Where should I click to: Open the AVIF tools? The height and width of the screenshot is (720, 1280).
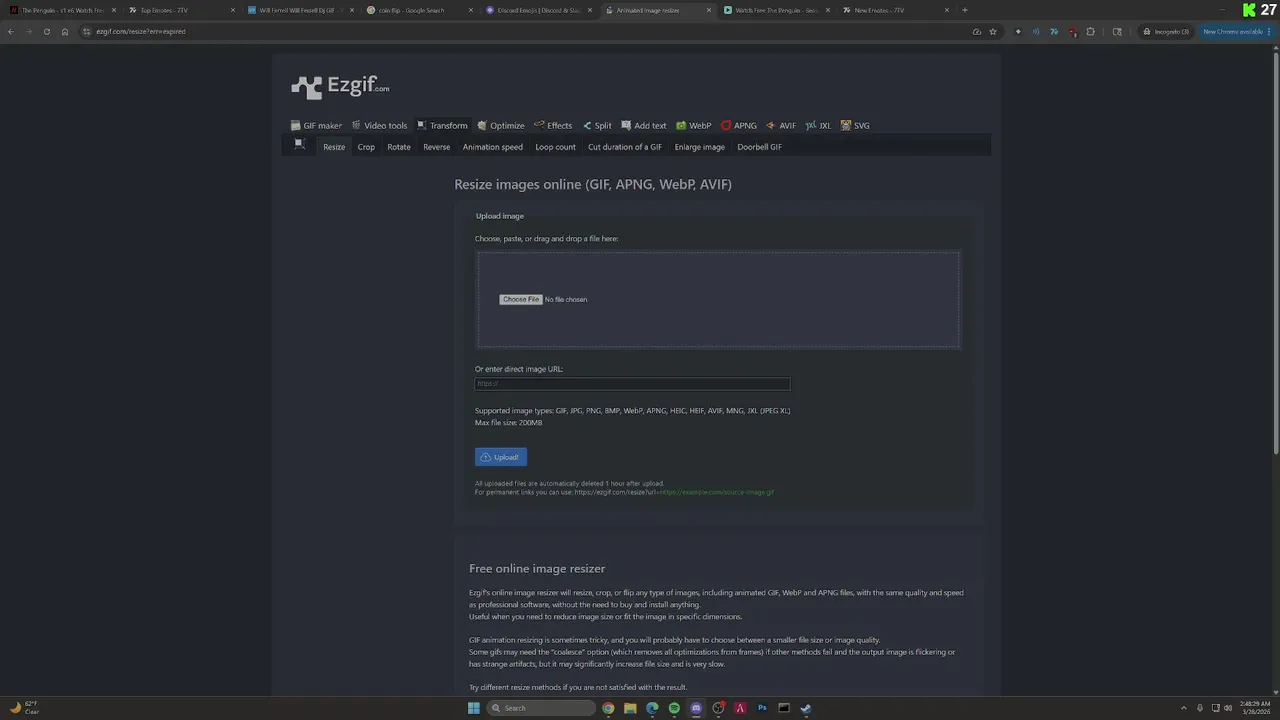[781, 126]
